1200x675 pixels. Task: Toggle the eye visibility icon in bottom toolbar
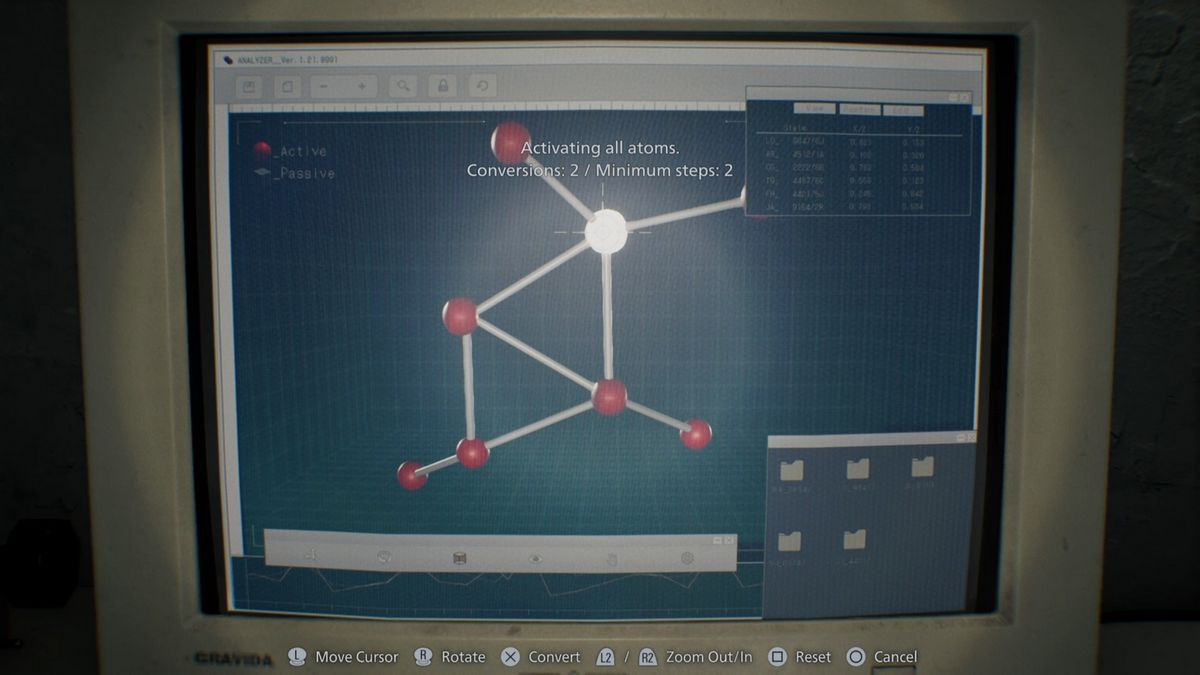pos(535,558)
